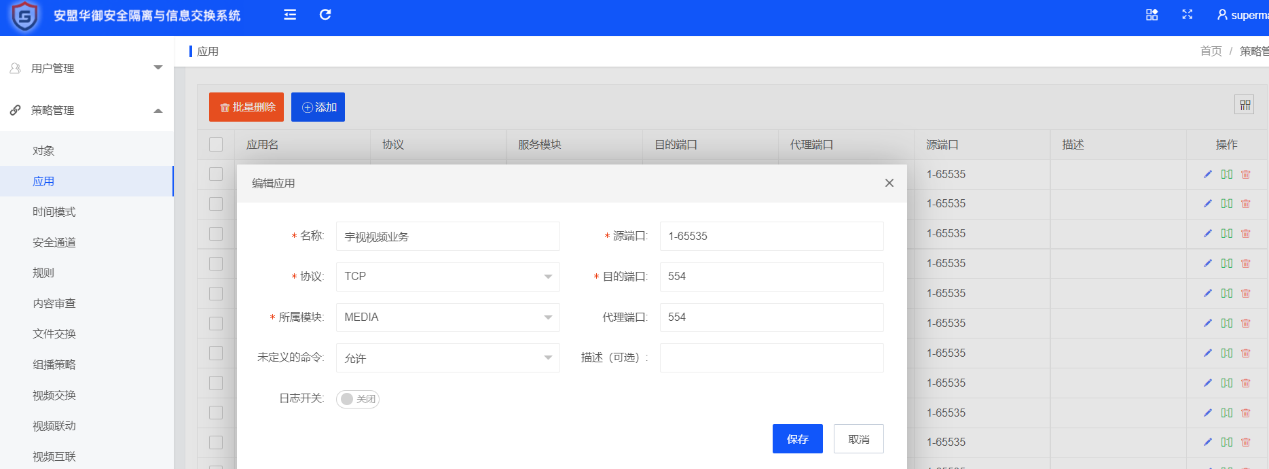1269x469 pixels.
Task: Click the sidebar collapse icon in header
Action: [290, 15]
